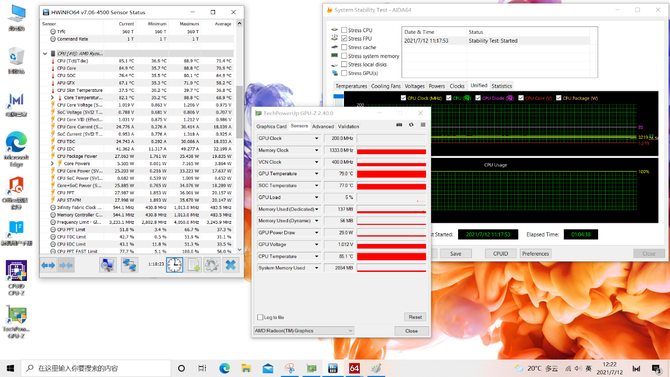The image size is (670, 377).
Task: Open Memory Clock sensor dropdown
Action: [317, 150]
